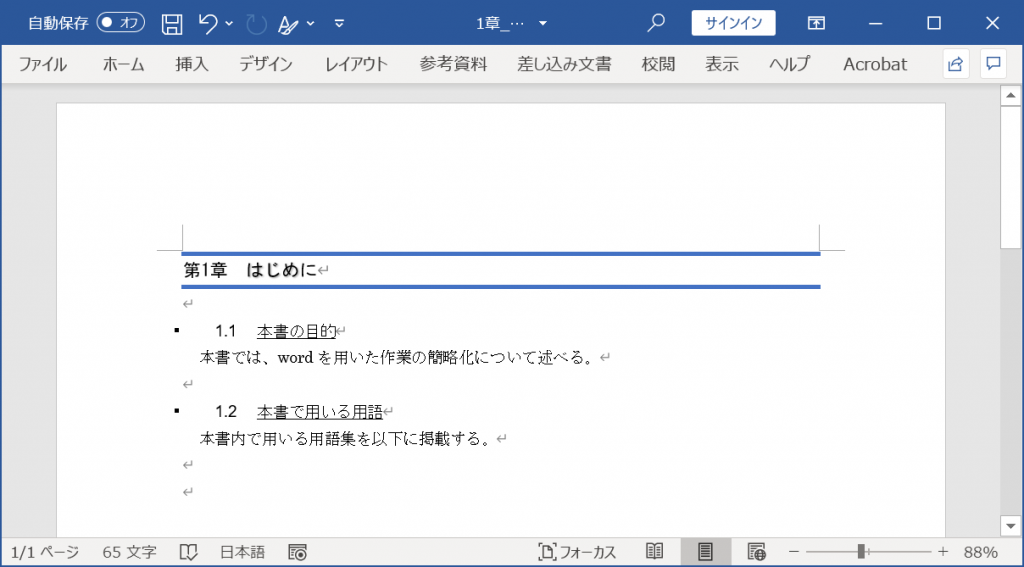Image resolution: width=1024 pixels, height=567 pixels.
Task: Click heading text 本書の目的
Action: coord(296,331)
